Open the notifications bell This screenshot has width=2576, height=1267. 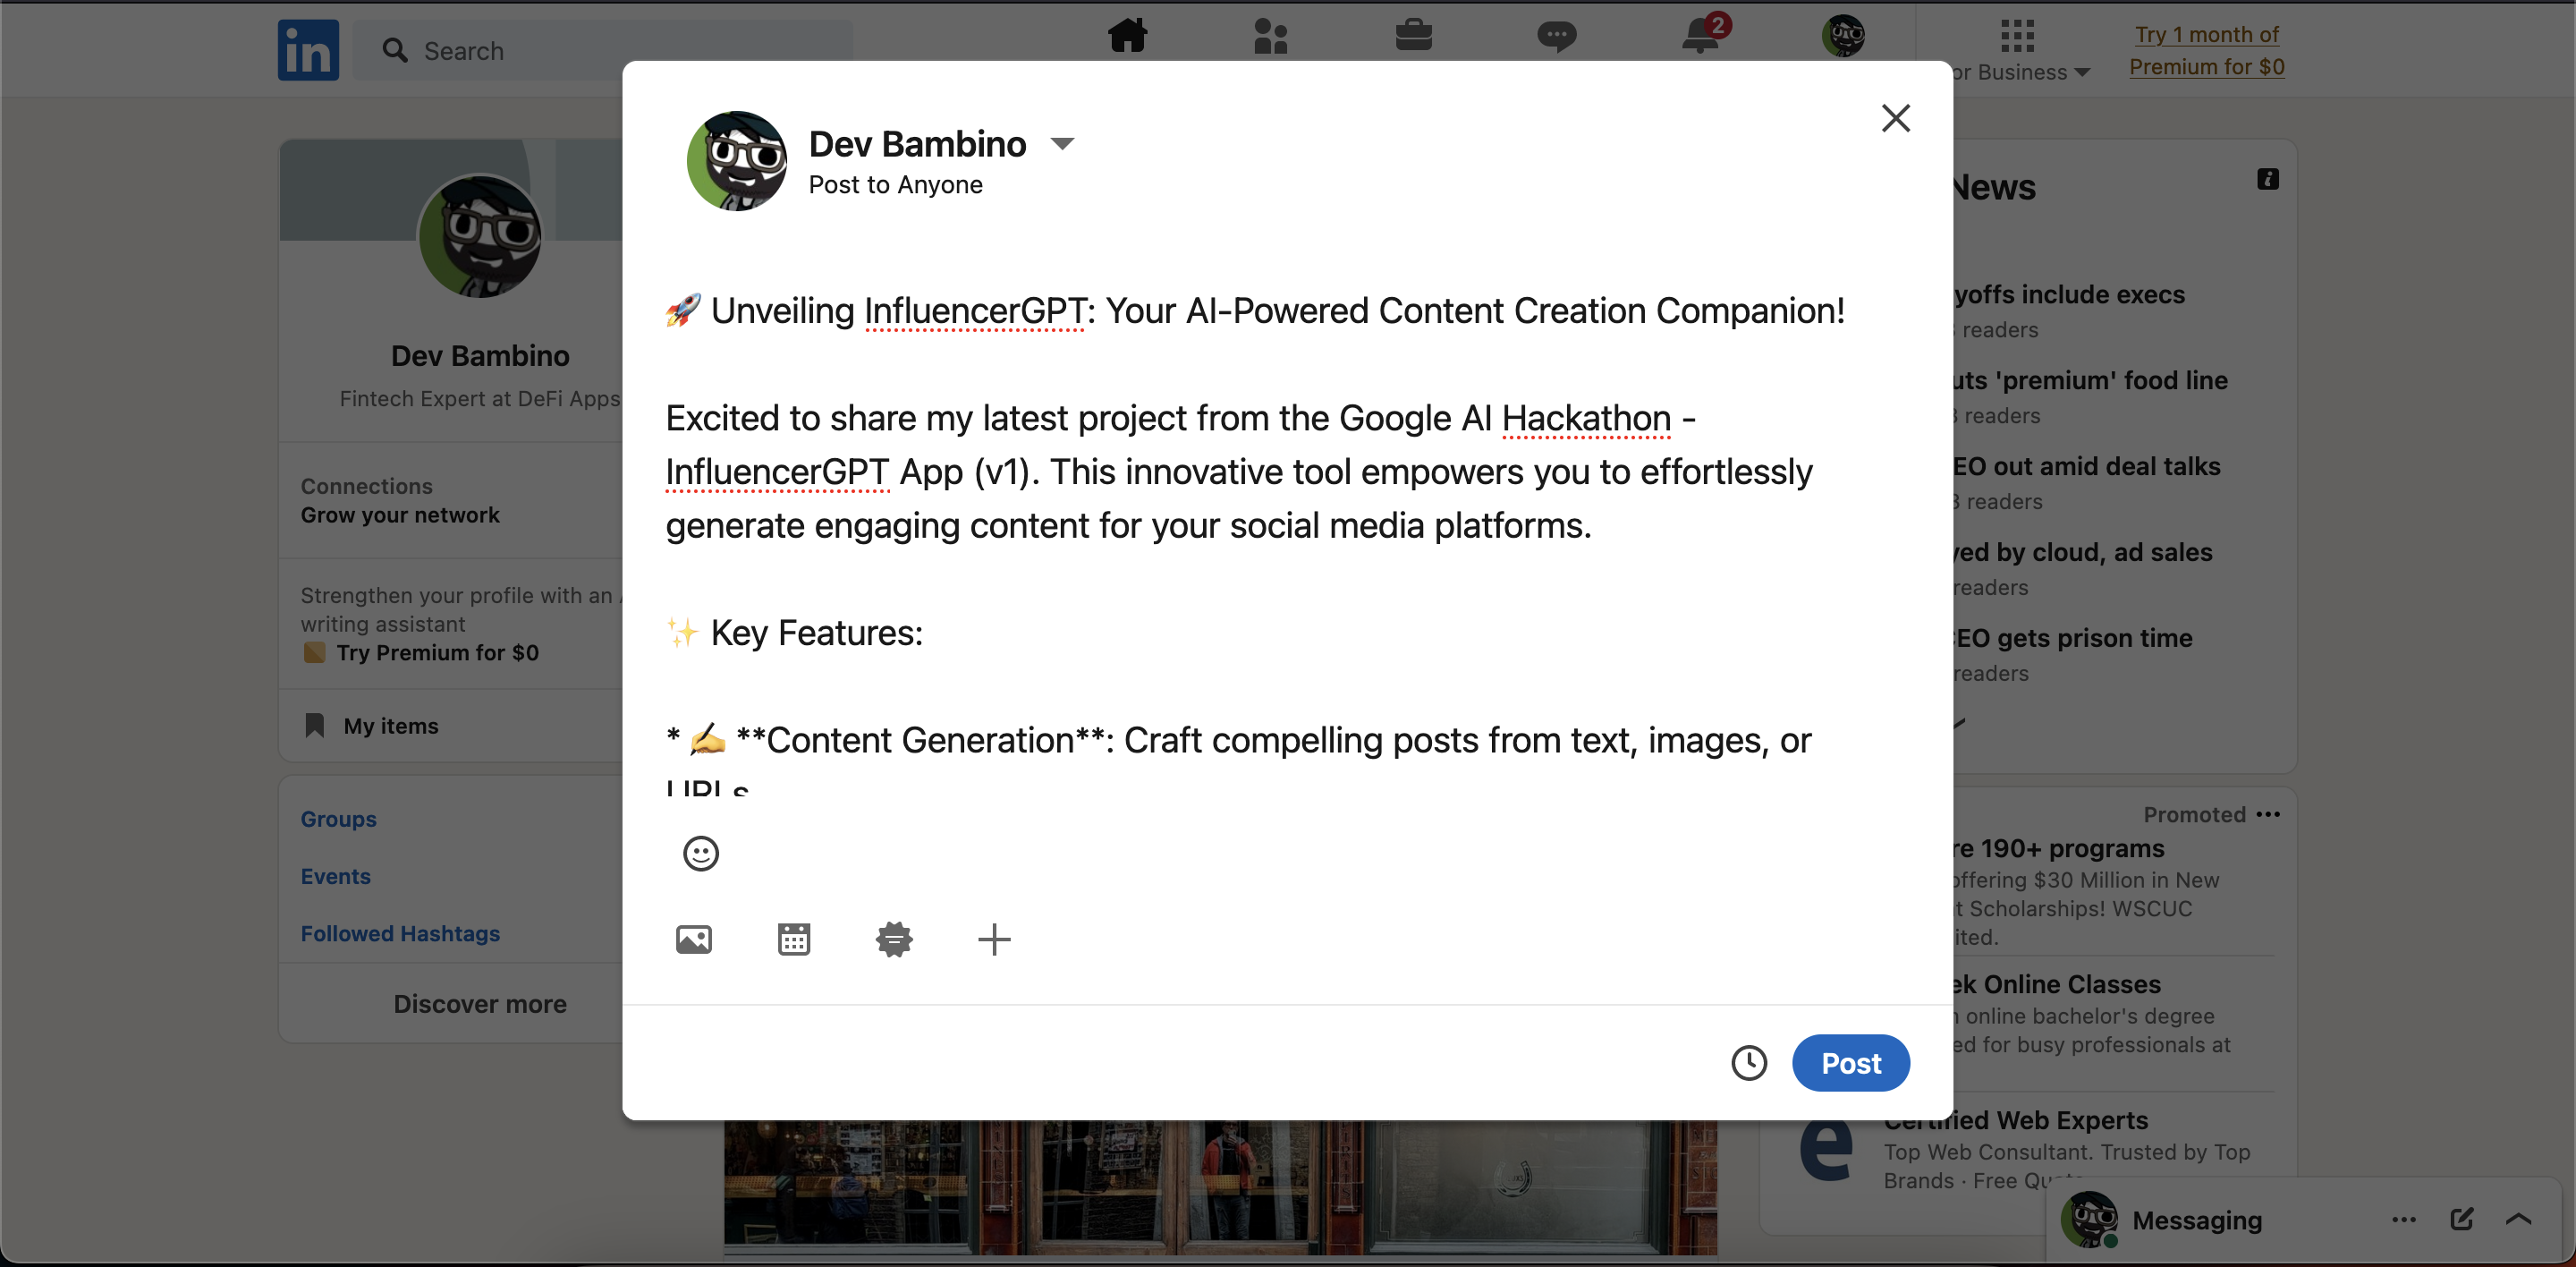1701,37
